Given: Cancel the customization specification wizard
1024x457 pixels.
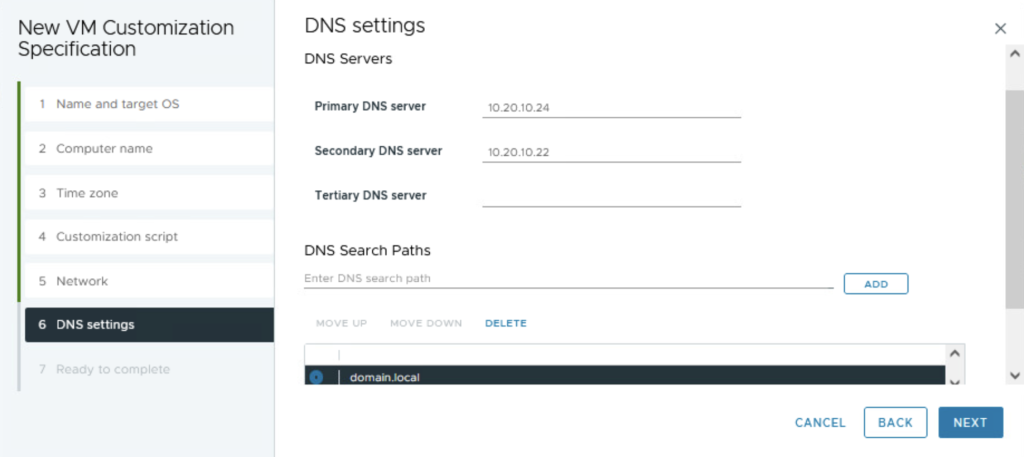Looking at the screenshot, I should pos(820,423).
